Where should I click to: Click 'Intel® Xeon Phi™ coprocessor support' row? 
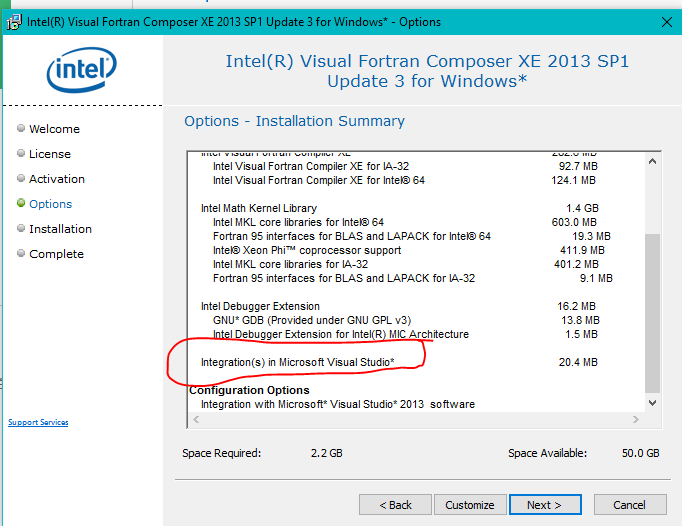point(307,250)
